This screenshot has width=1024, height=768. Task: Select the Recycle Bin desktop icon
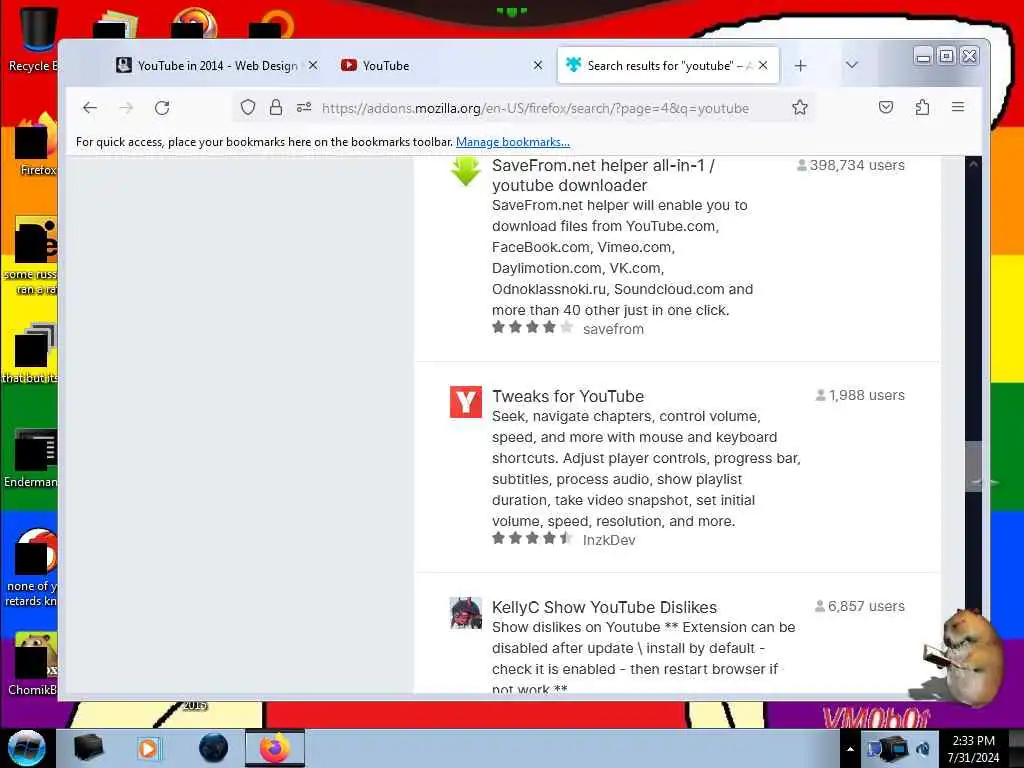click(34, 38)
